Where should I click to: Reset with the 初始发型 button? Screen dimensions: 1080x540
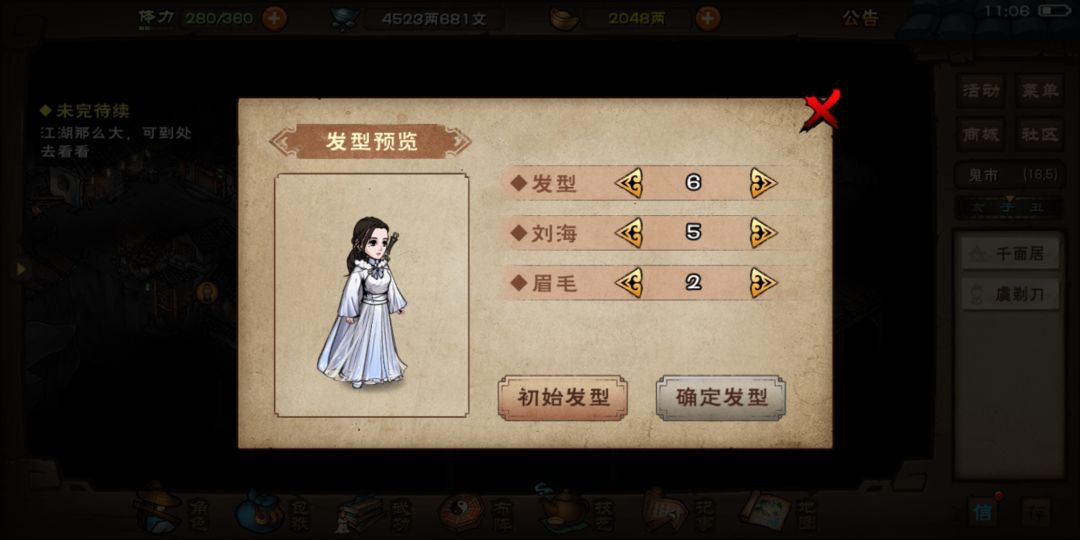pyautogui.click(x=563, y=397)
